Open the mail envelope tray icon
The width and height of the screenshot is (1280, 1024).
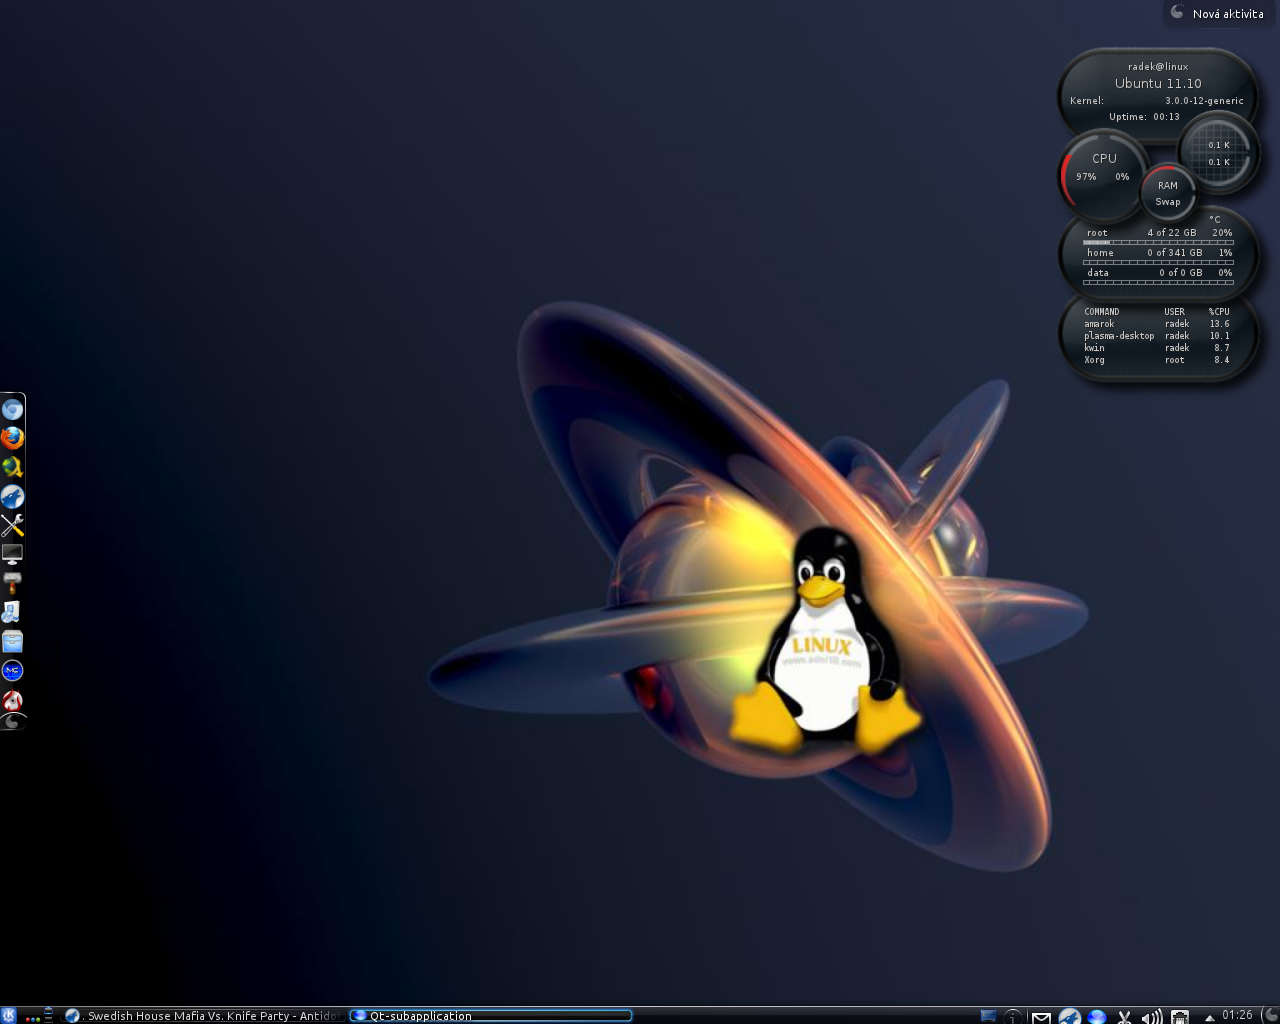point(1041,1017)
